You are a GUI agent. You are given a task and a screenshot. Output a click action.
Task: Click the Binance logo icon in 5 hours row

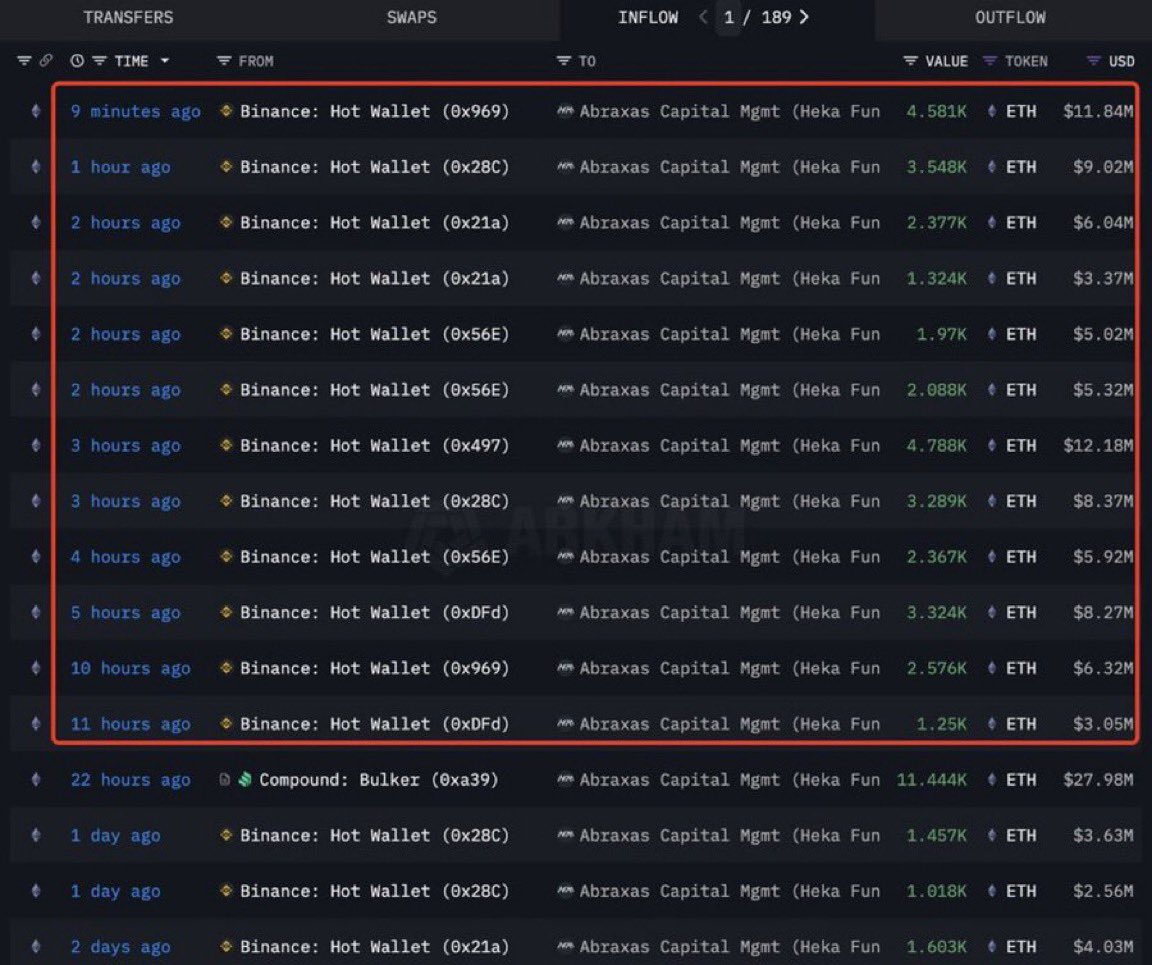click(x=226, y=612)
